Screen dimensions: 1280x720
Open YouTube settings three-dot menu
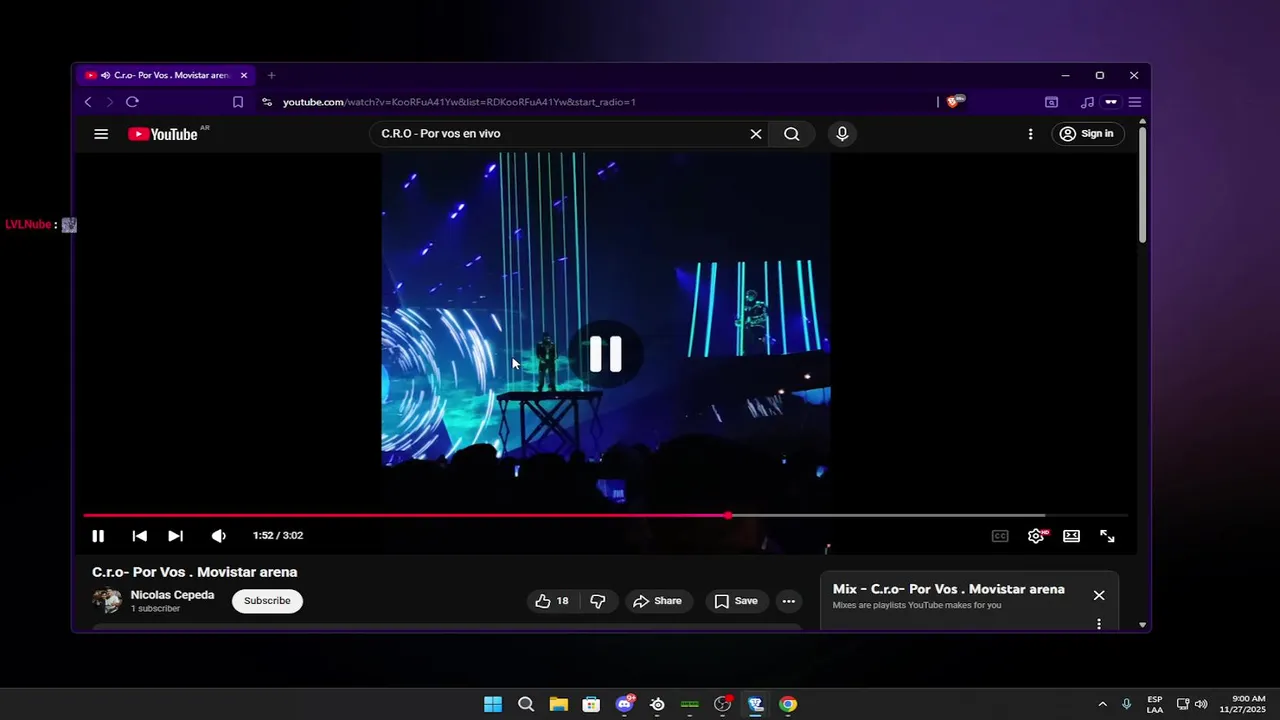pyautogui.click(x=1031, y=134)
